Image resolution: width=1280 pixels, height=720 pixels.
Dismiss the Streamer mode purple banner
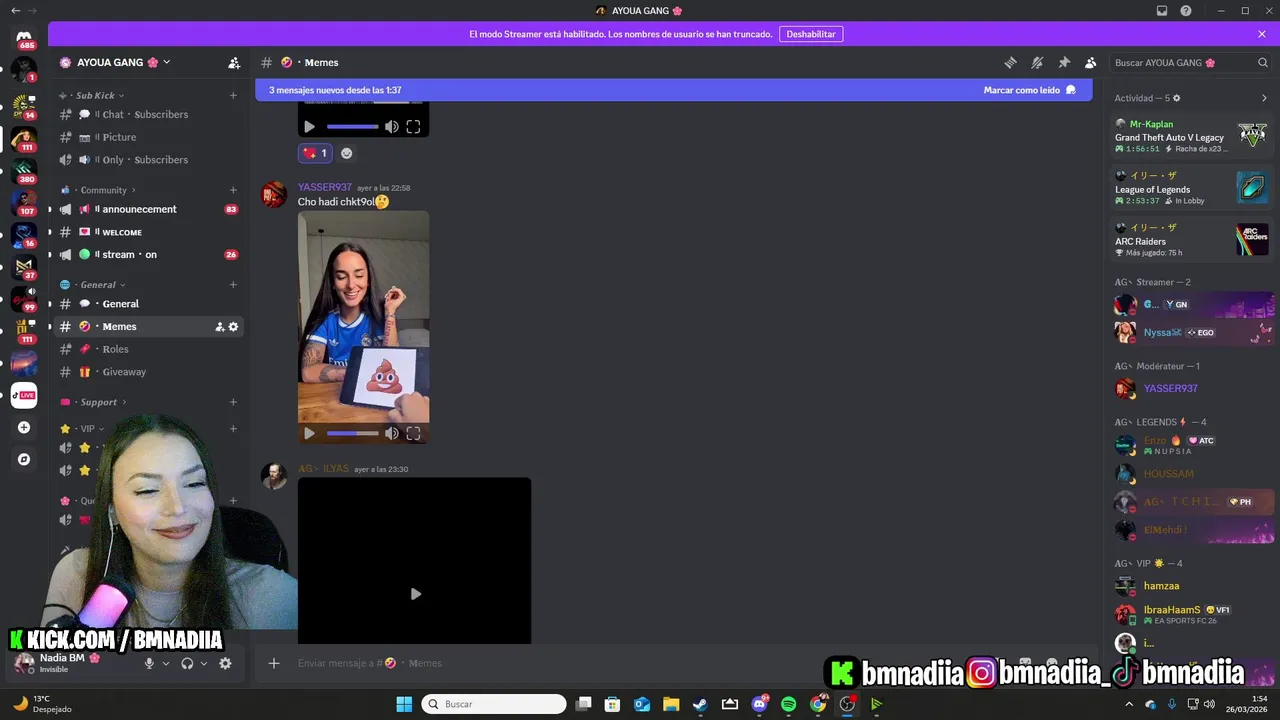tap(1262, 34)
